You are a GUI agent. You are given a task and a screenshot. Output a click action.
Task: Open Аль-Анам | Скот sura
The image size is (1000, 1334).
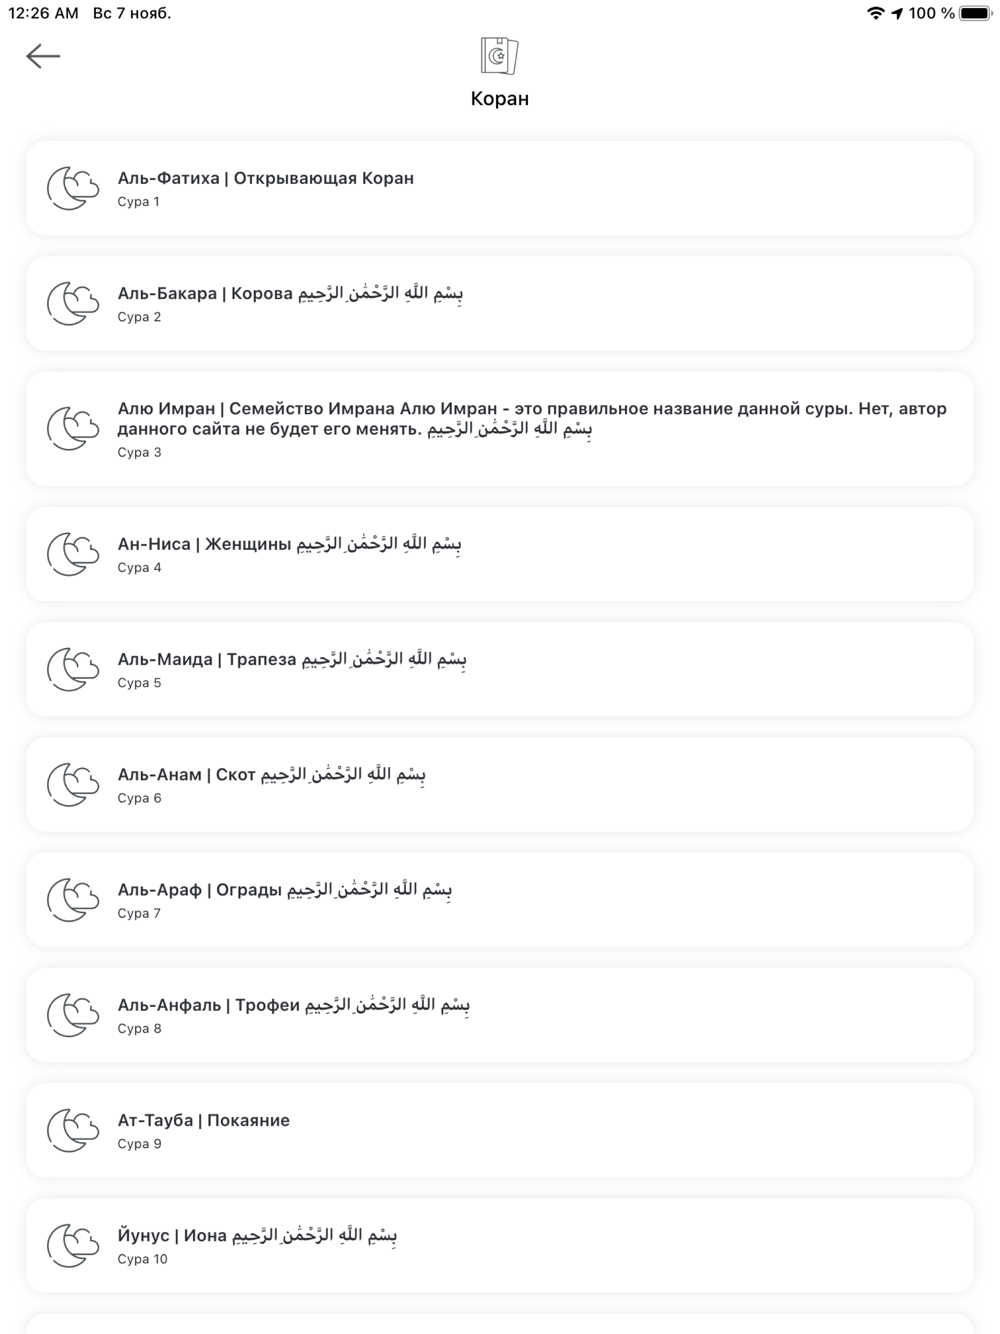coord(500,784)
